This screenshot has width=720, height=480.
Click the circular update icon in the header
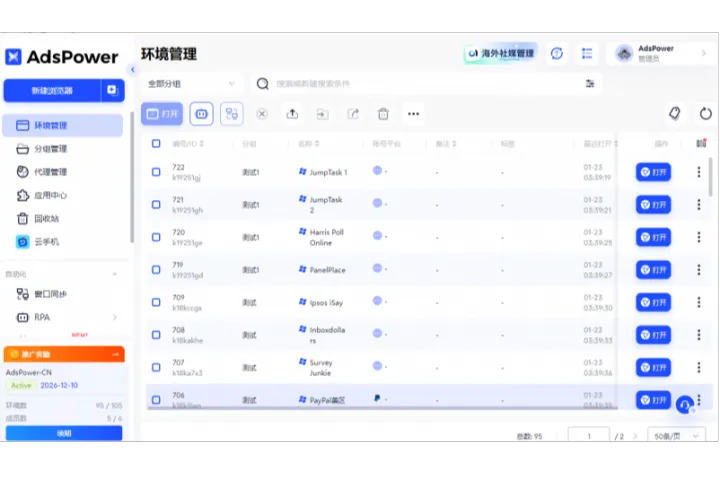click(x=557, y=54)
